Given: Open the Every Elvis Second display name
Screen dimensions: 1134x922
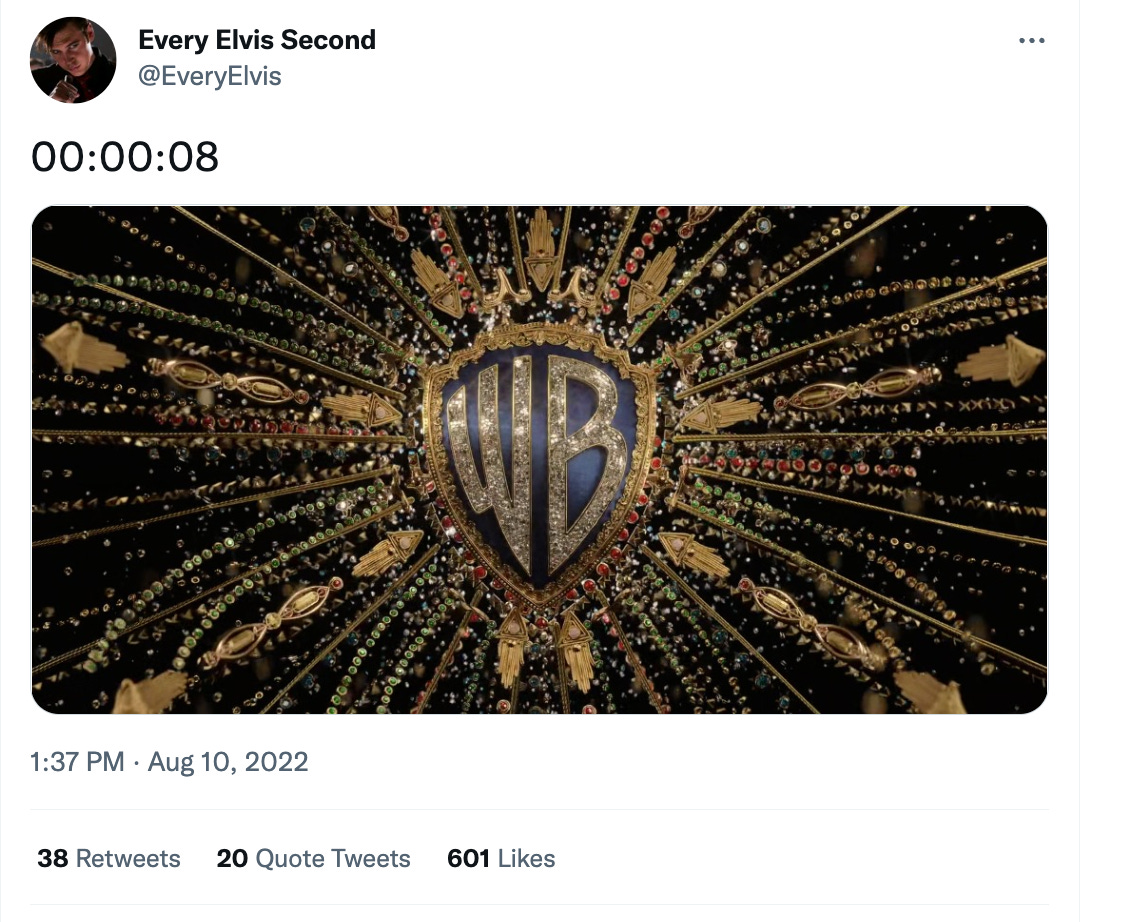Looking at the screenshot, I should (257, 40).
